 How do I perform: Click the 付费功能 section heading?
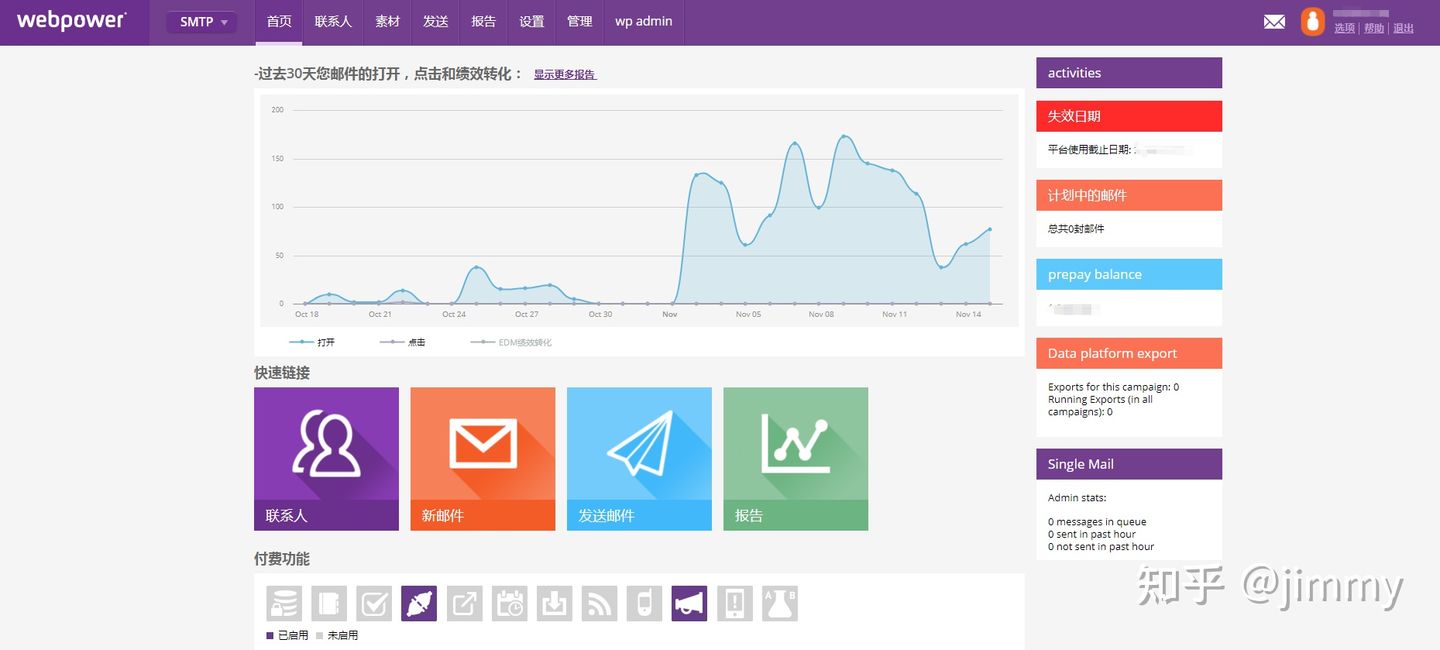pos(282,559)
